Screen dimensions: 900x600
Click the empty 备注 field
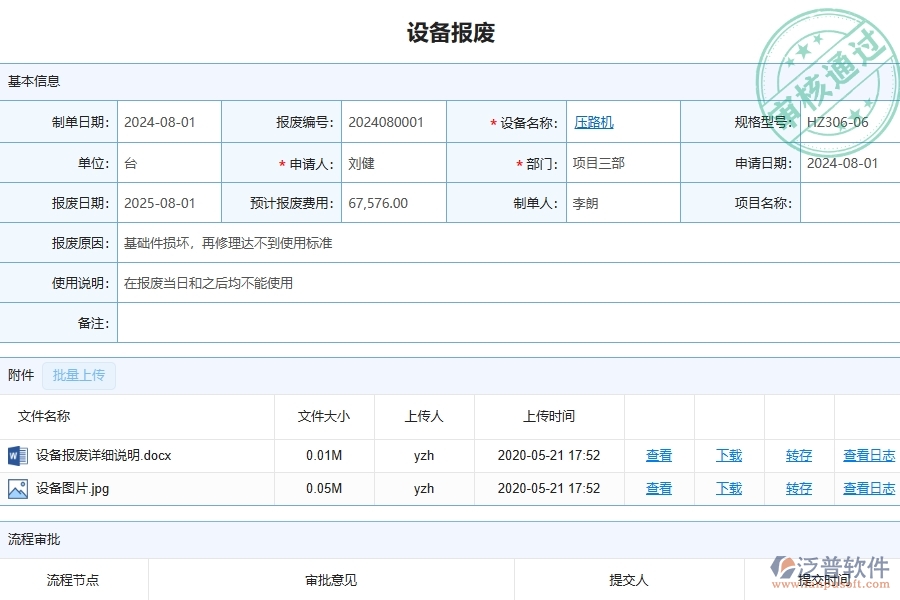click(x=500, y=322)
